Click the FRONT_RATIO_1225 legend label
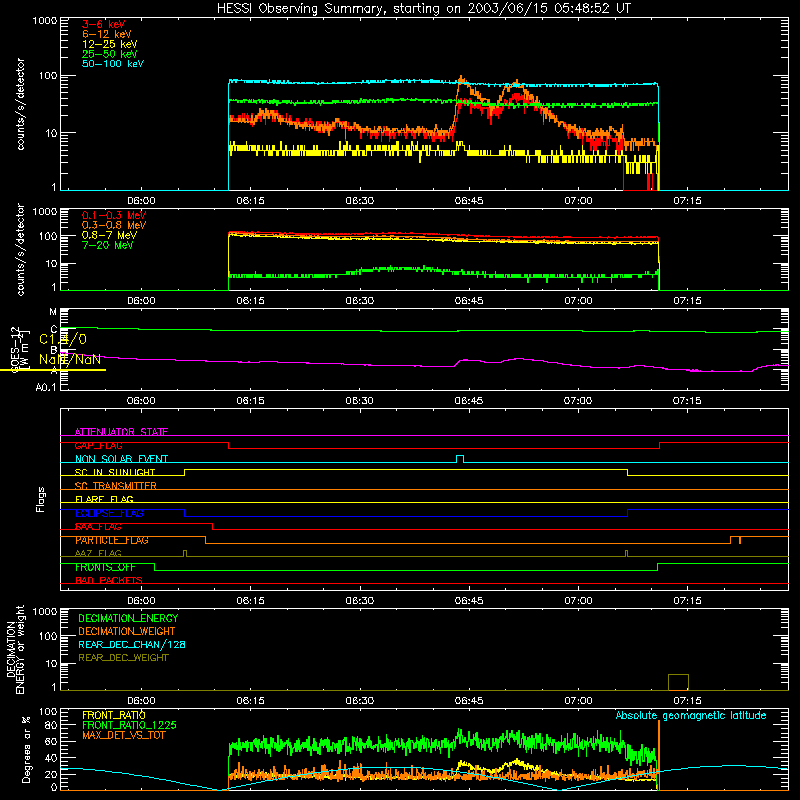This screenshot has height=800, width=800. click(130, 725)
